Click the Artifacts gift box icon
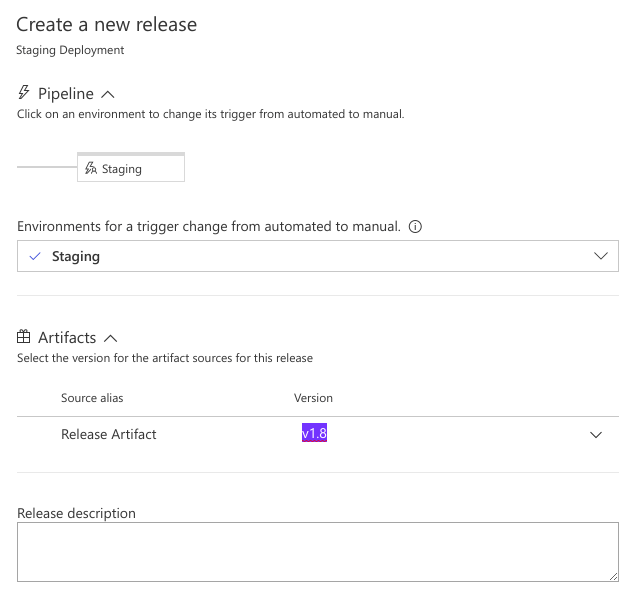637x600 pixels. [25, 338]
